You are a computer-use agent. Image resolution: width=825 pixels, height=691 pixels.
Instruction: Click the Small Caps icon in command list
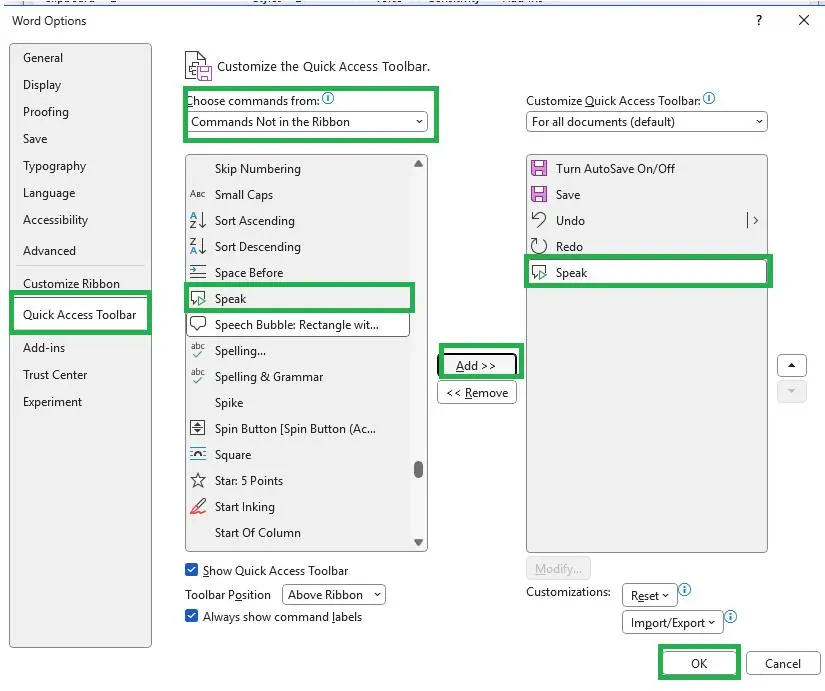(x=197, y=194)
